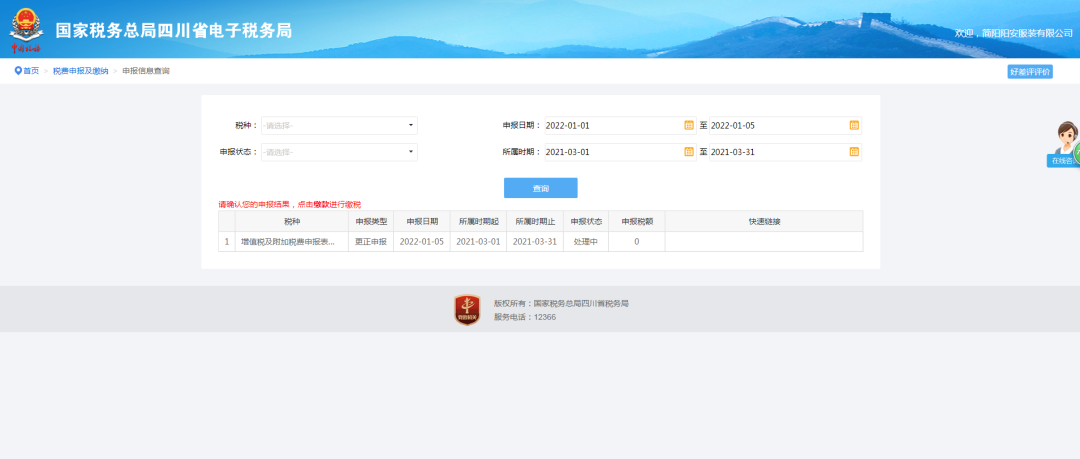Open the 申报状态 dropdown
This screenshot has width=1080, height=459.
point(339,152)
